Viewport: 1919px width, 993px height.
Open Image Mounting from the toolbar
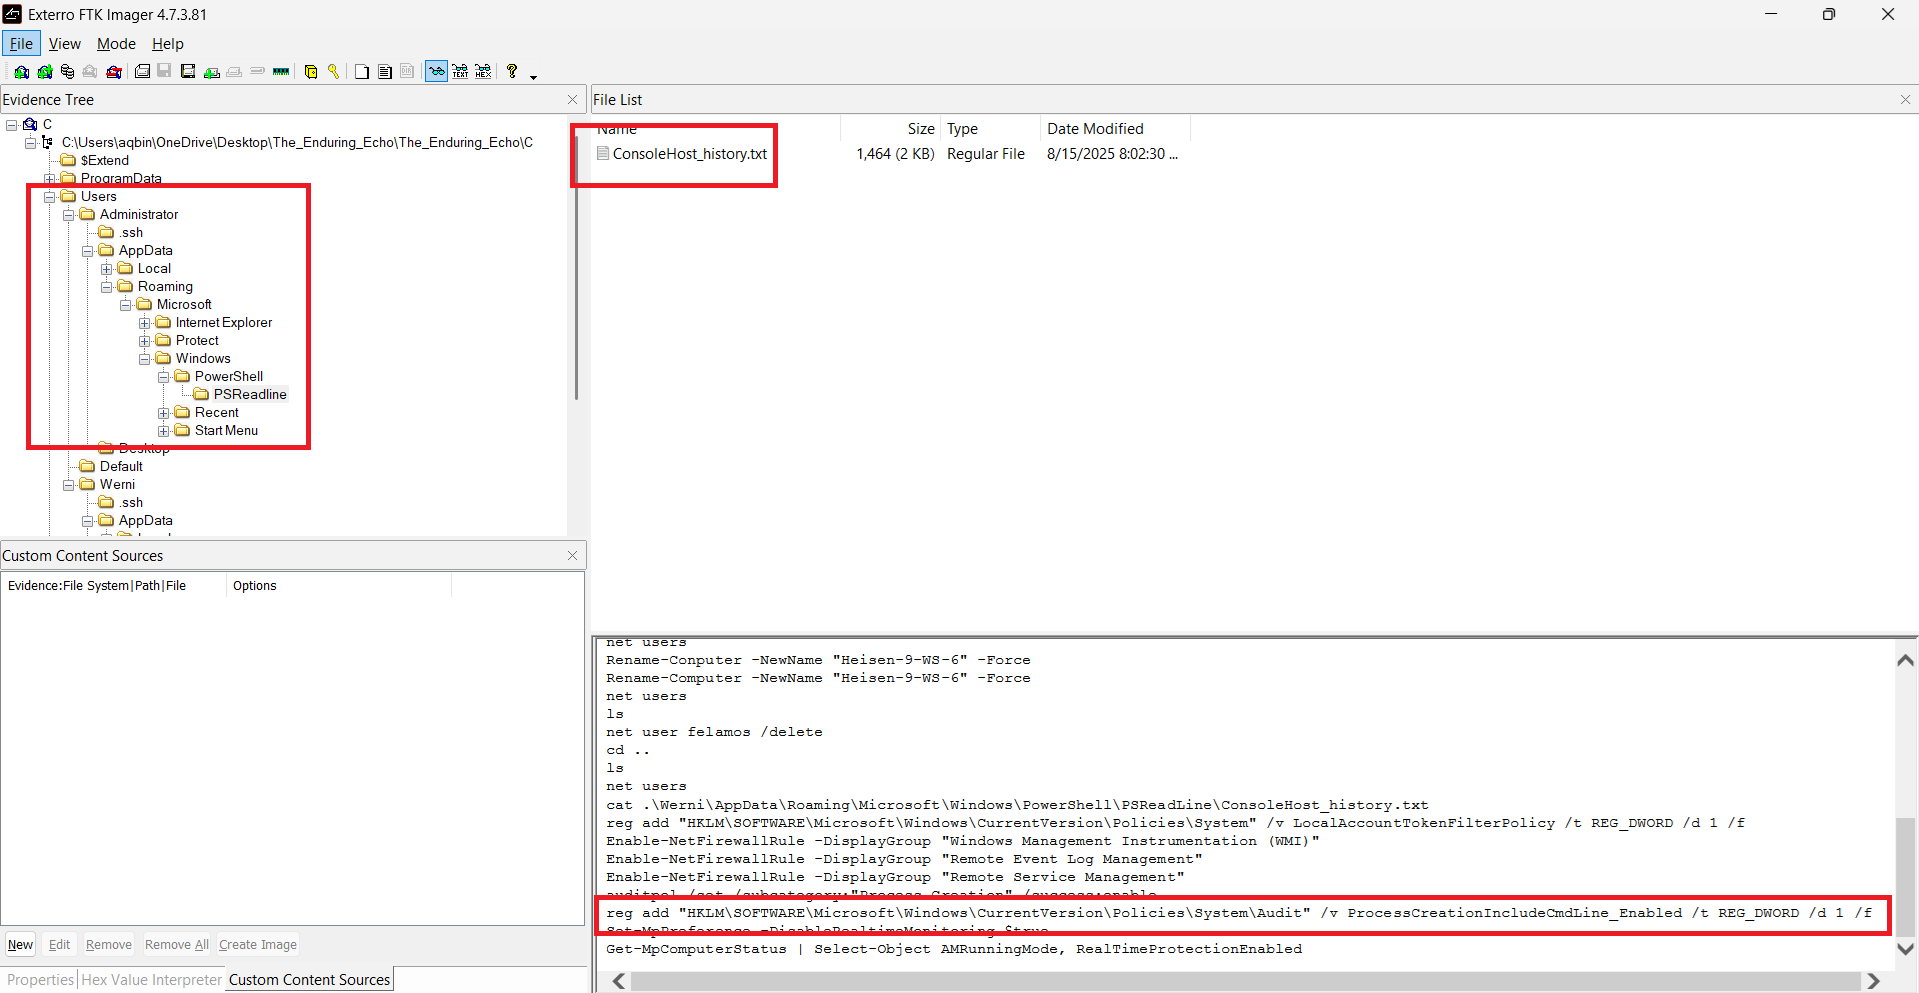(x=67, y=72)
